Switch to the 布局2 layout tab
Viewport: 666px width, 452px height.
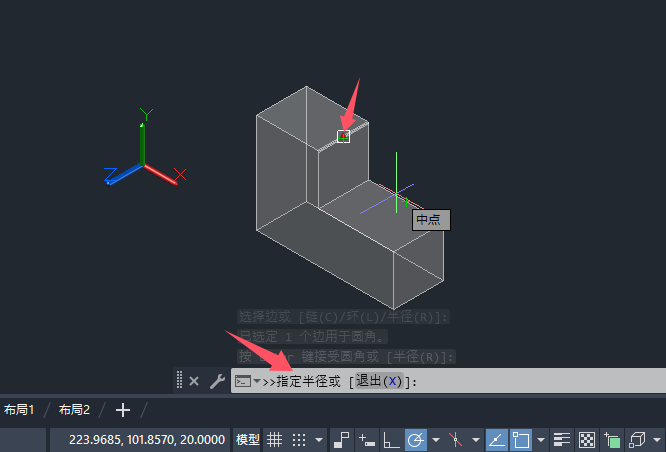(74, 410)
